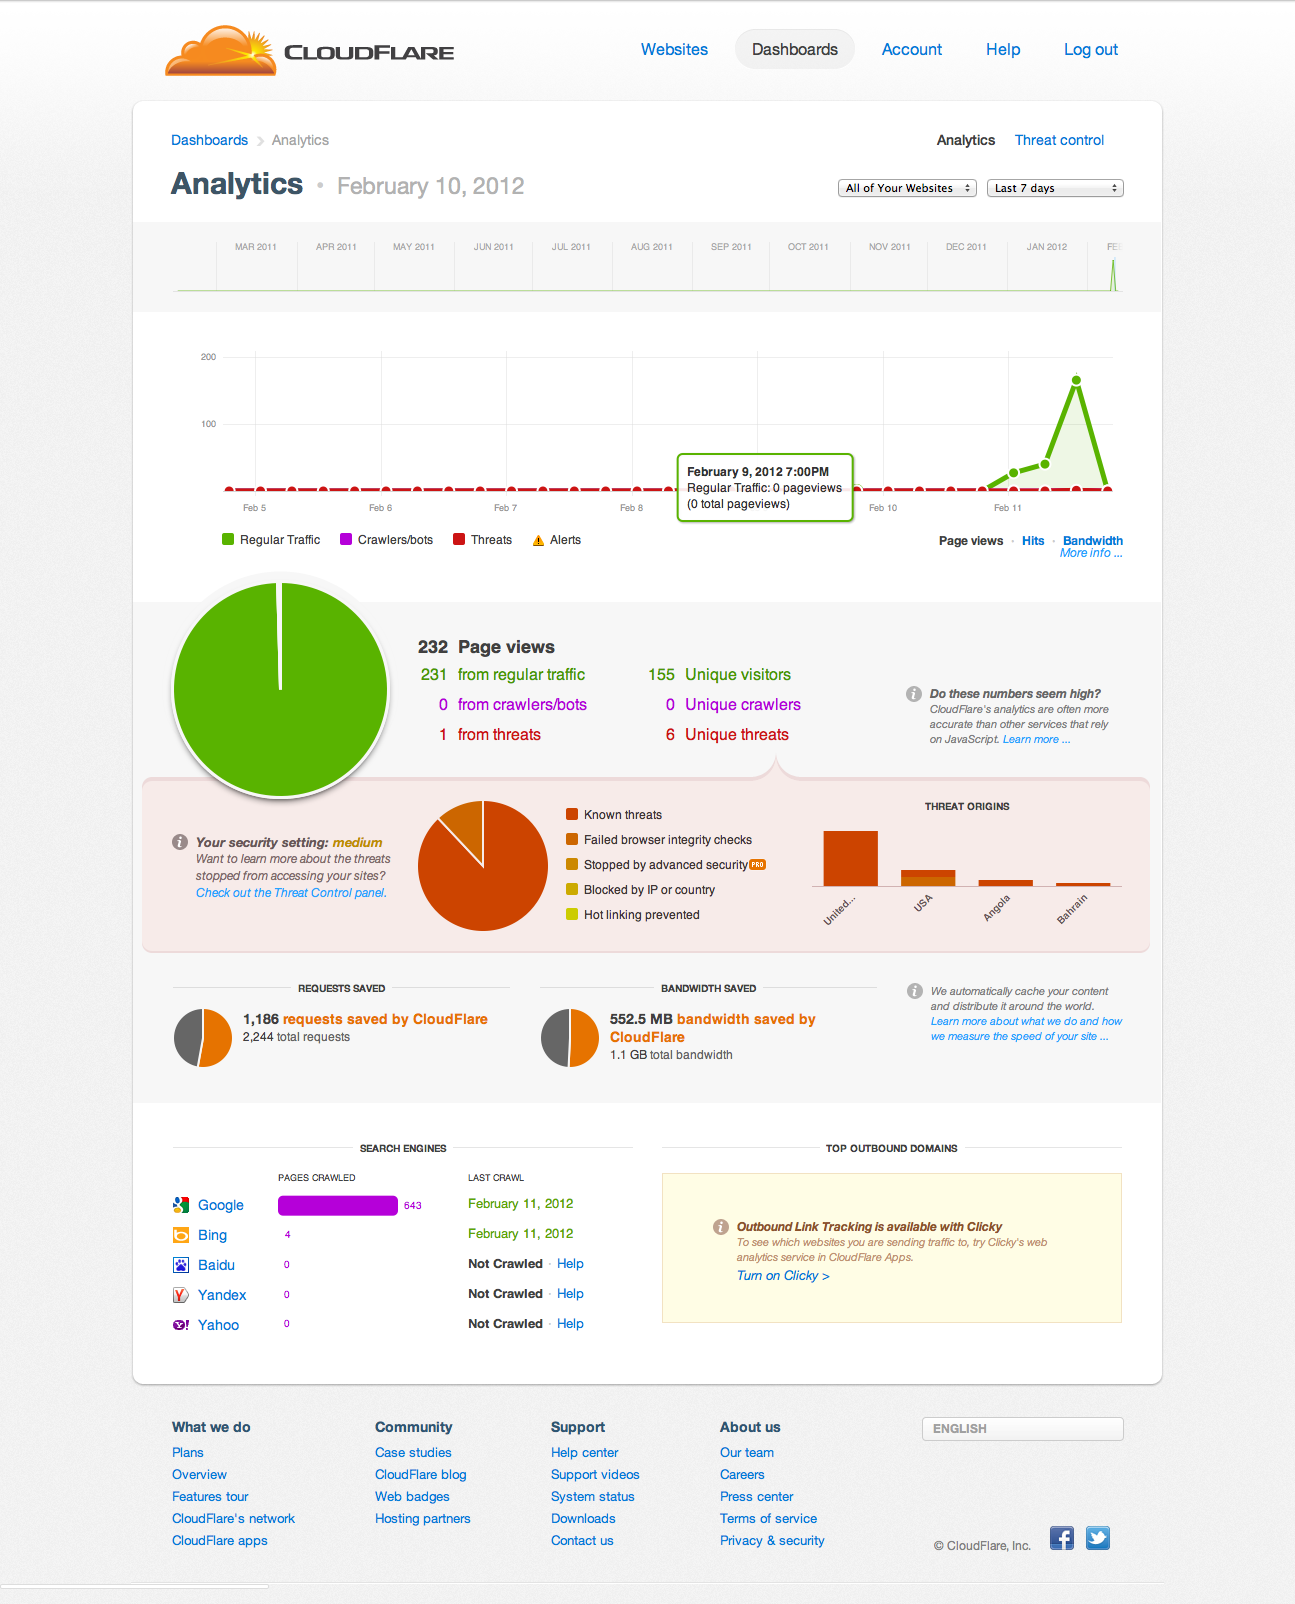
Task: Click Stopped by advanced security swatch
Action: point(572,864)
